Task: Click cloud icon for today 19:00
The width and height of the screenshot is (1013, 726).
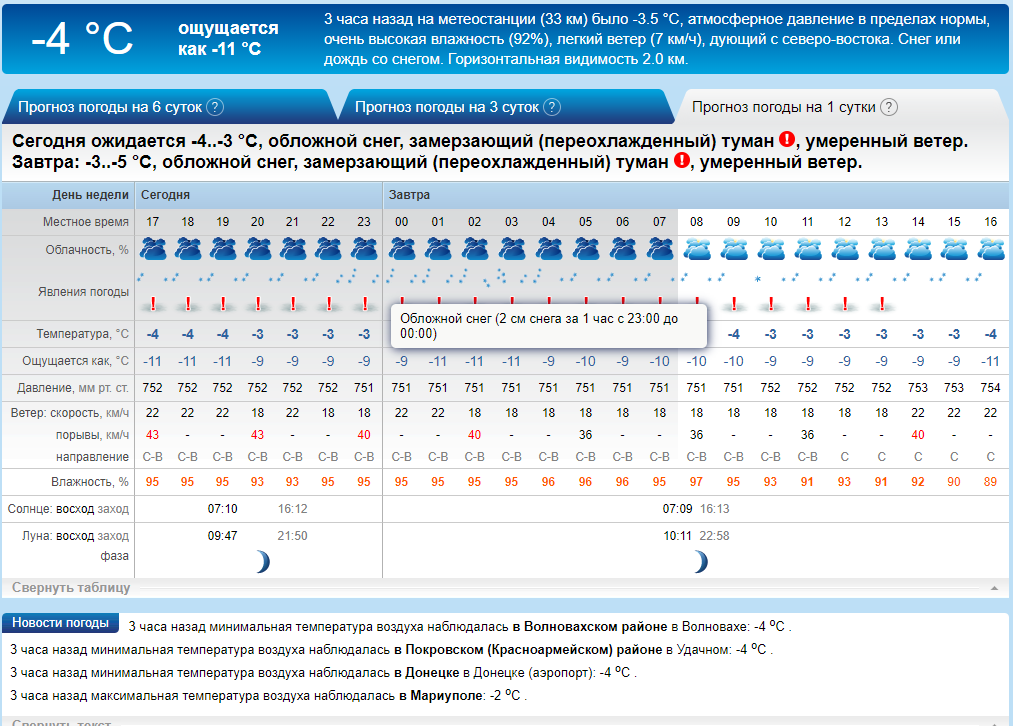Action: point(223,249)
